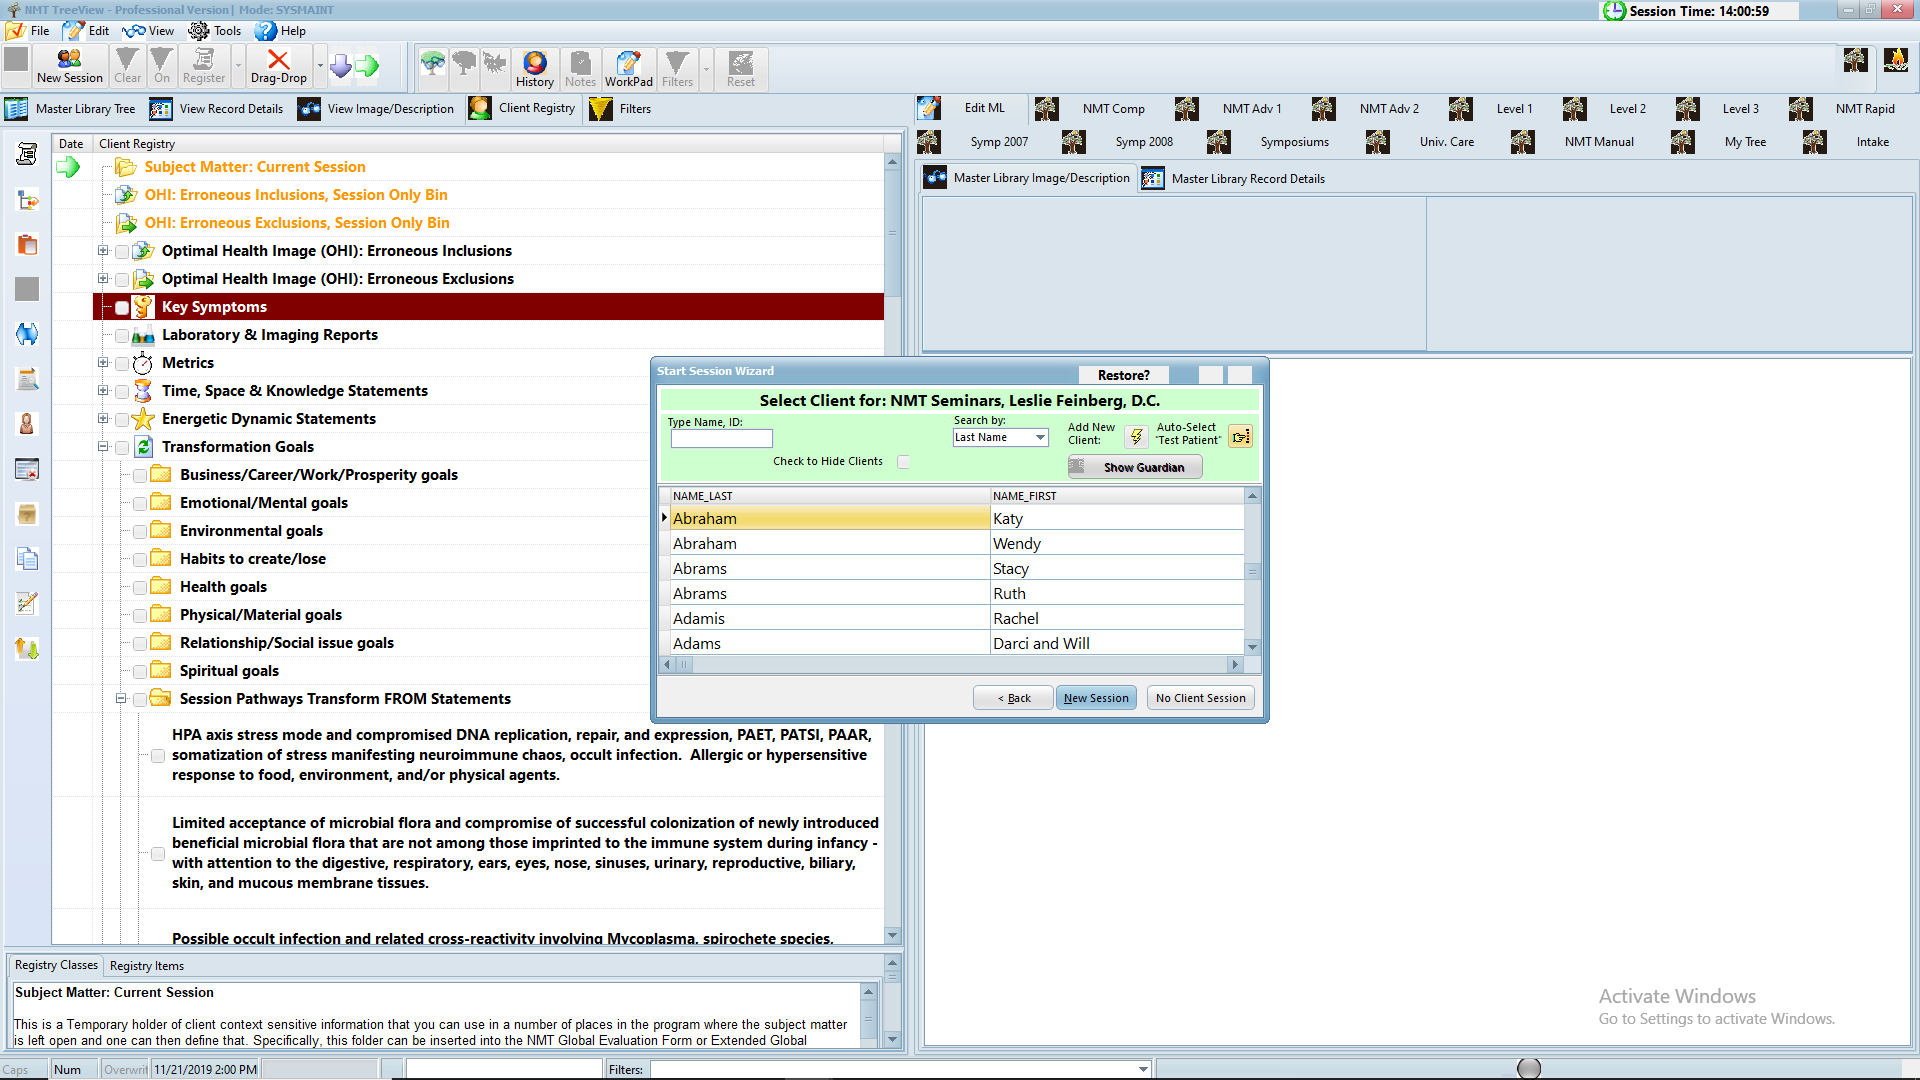The width and height of the screenshot is (1920, 1080).
Task: Click the Show Guardian button
Action: tap(1135, 467)
